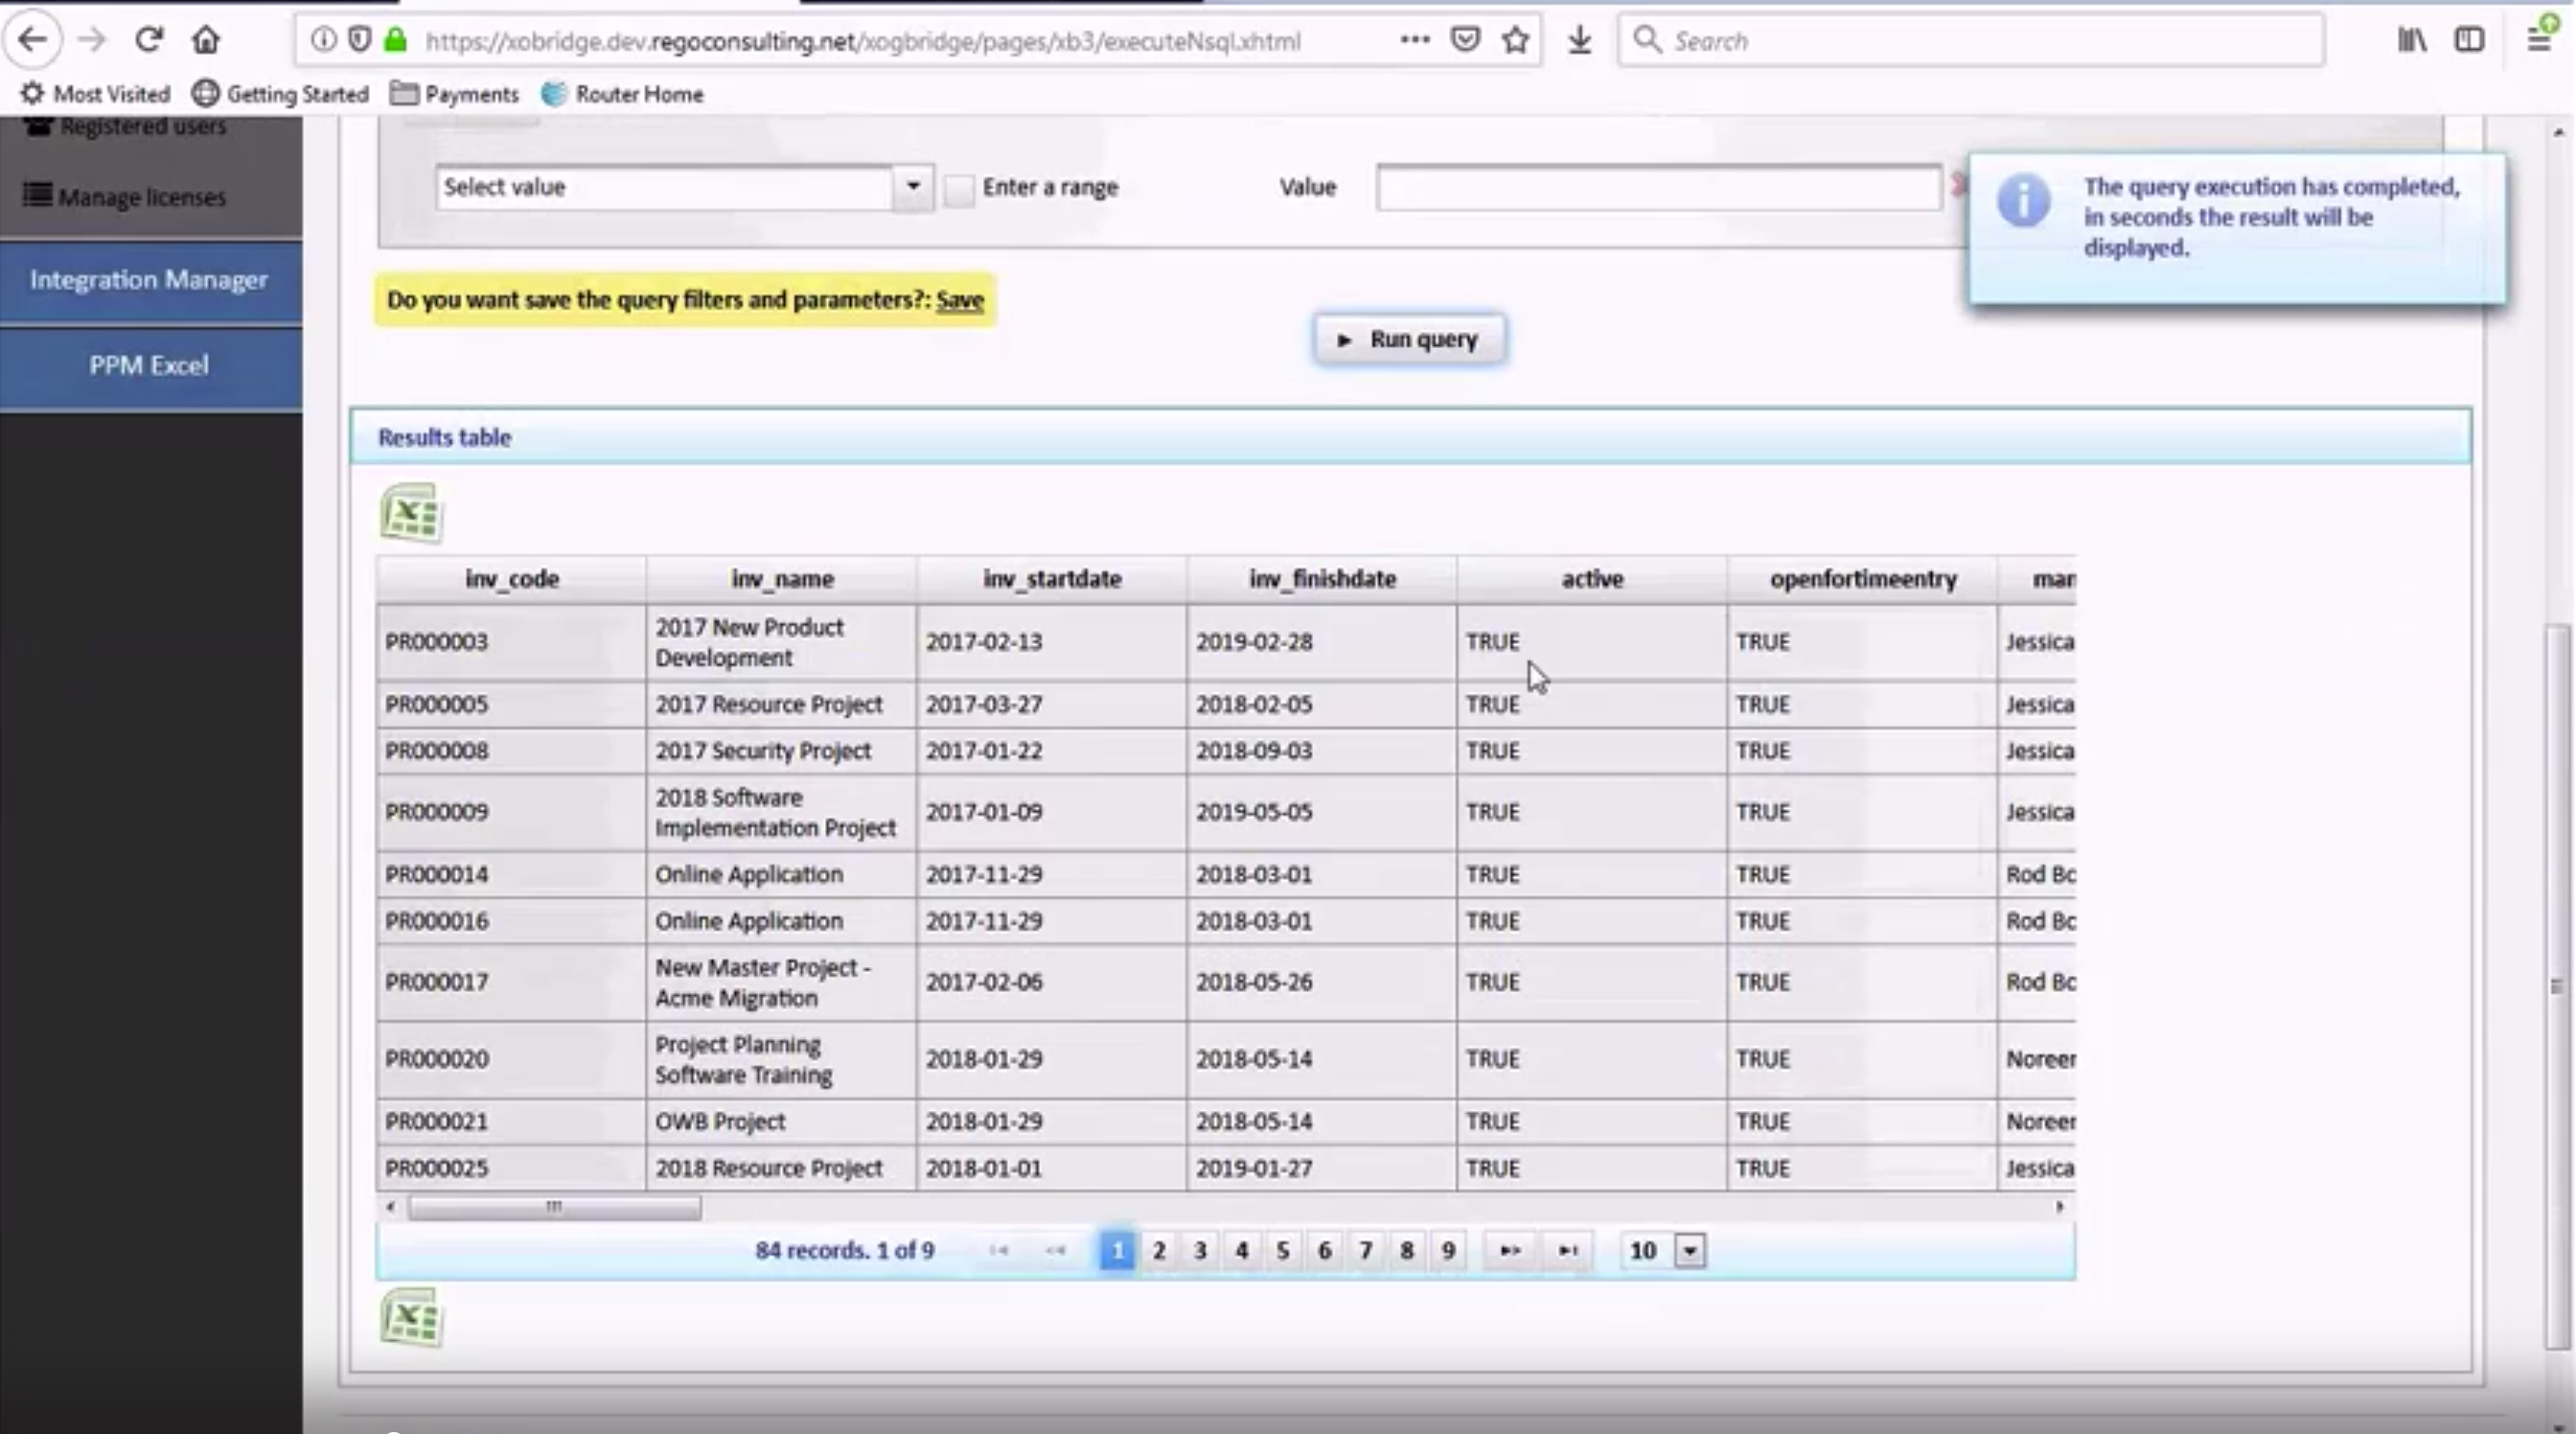The height and width of the screenshot is (1434, 2576).
Task: Export results table to Excel
Action: point(410,513)
